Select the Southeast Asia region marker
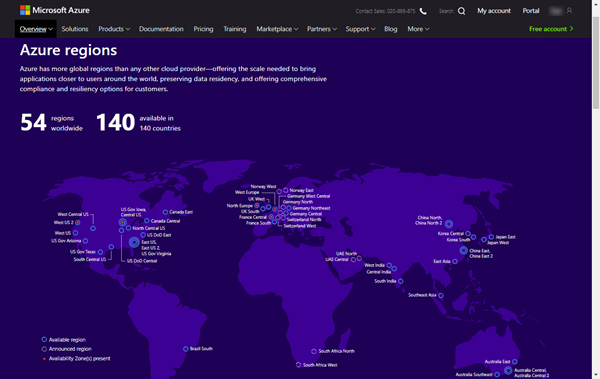The height and width of the screenshot is (379, 600). (x=441, y=295)
